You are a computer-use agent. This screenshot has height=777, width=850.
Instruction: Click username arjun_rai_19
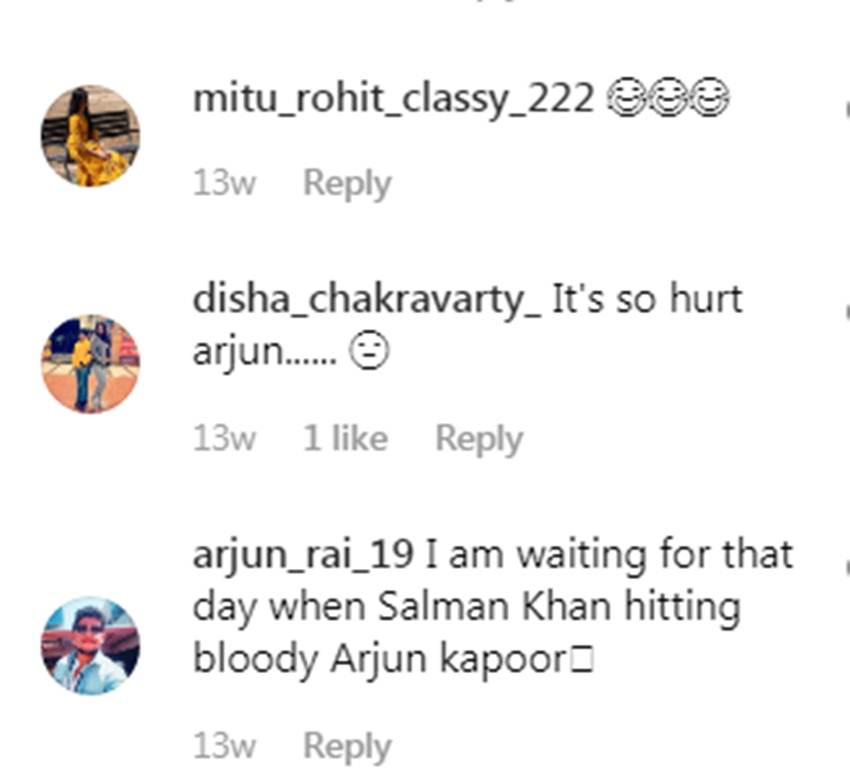(304, 555)
